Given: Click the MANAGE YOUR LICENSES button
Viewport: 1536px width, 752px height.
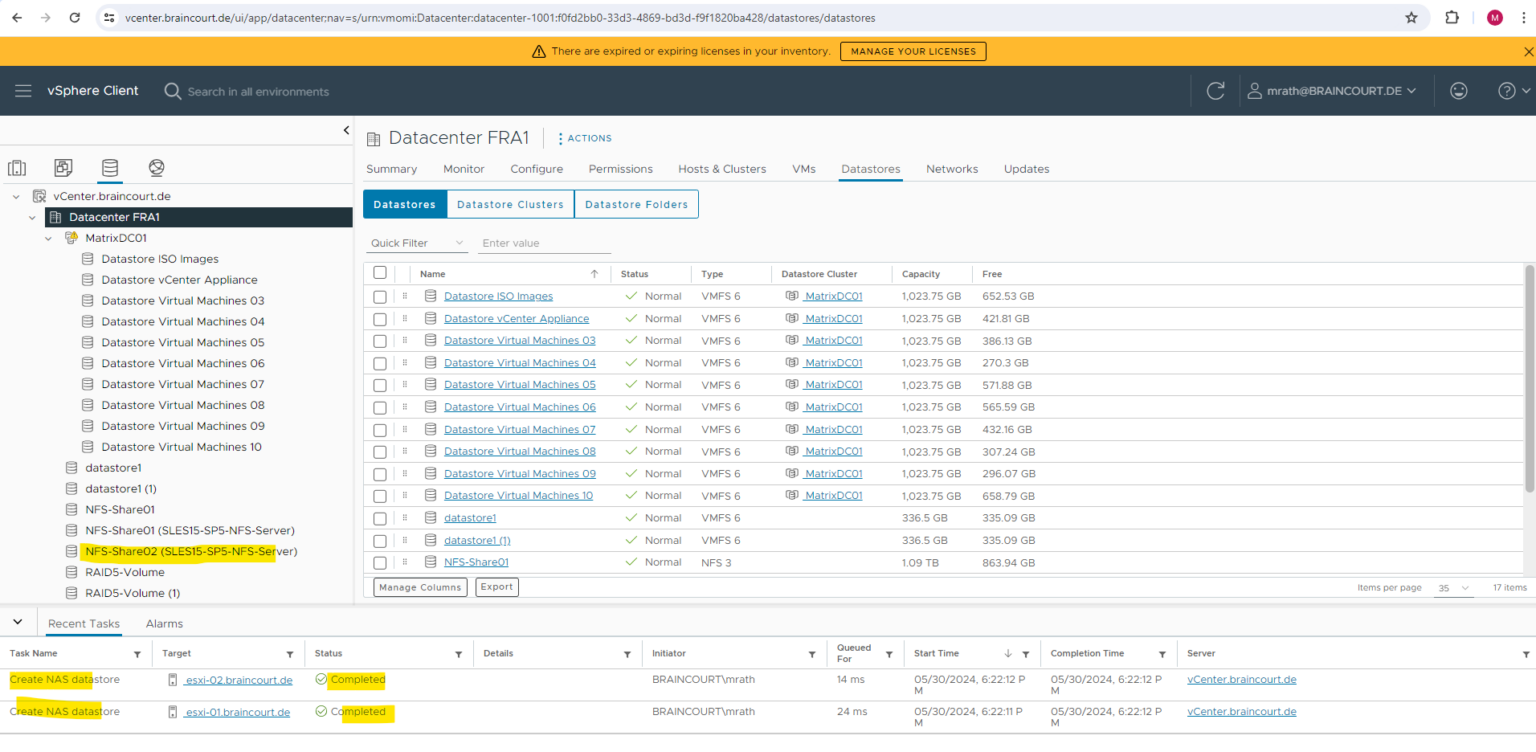Looking at the screenshot, I should click(912, 51).
